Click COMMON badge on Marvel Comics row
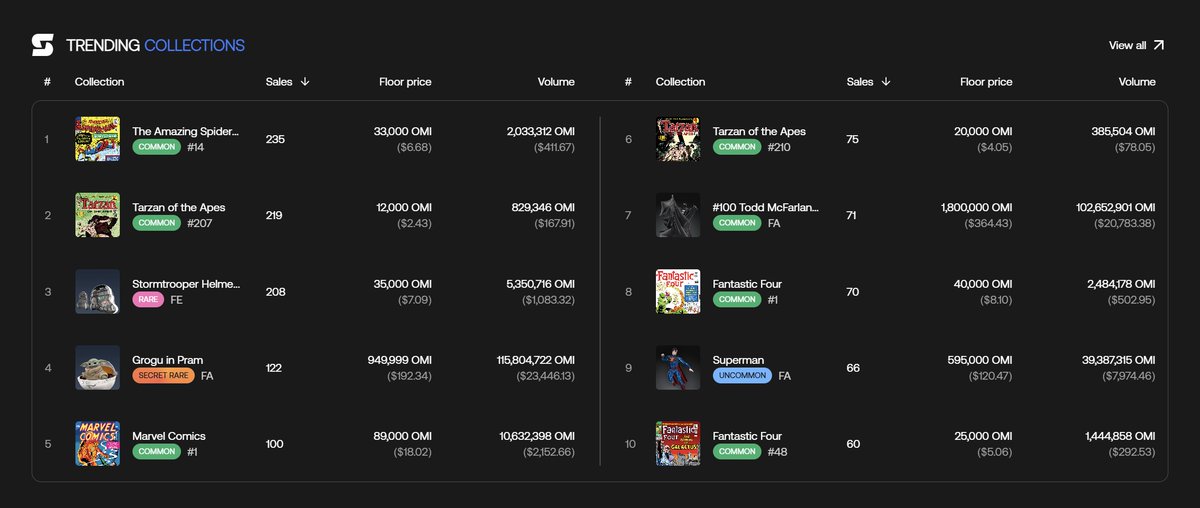The height and width of the screenshot is (508, 1200). pyautogui.click(x=156, y=452)
